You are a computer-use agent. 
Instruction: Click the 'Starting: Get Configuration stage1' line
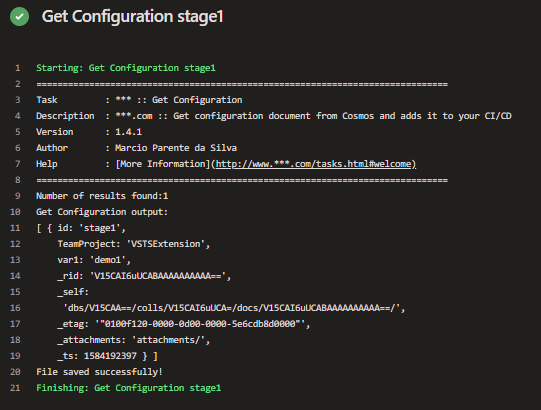coord(126,68)
